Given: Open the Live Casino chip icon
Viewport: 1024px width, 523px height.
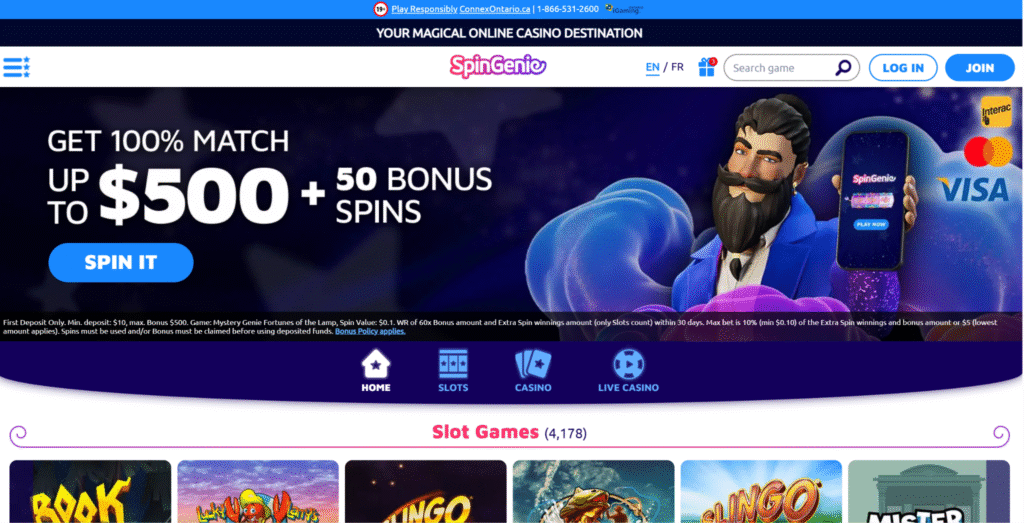Looking at the screenshot, I should pos(628,364).
